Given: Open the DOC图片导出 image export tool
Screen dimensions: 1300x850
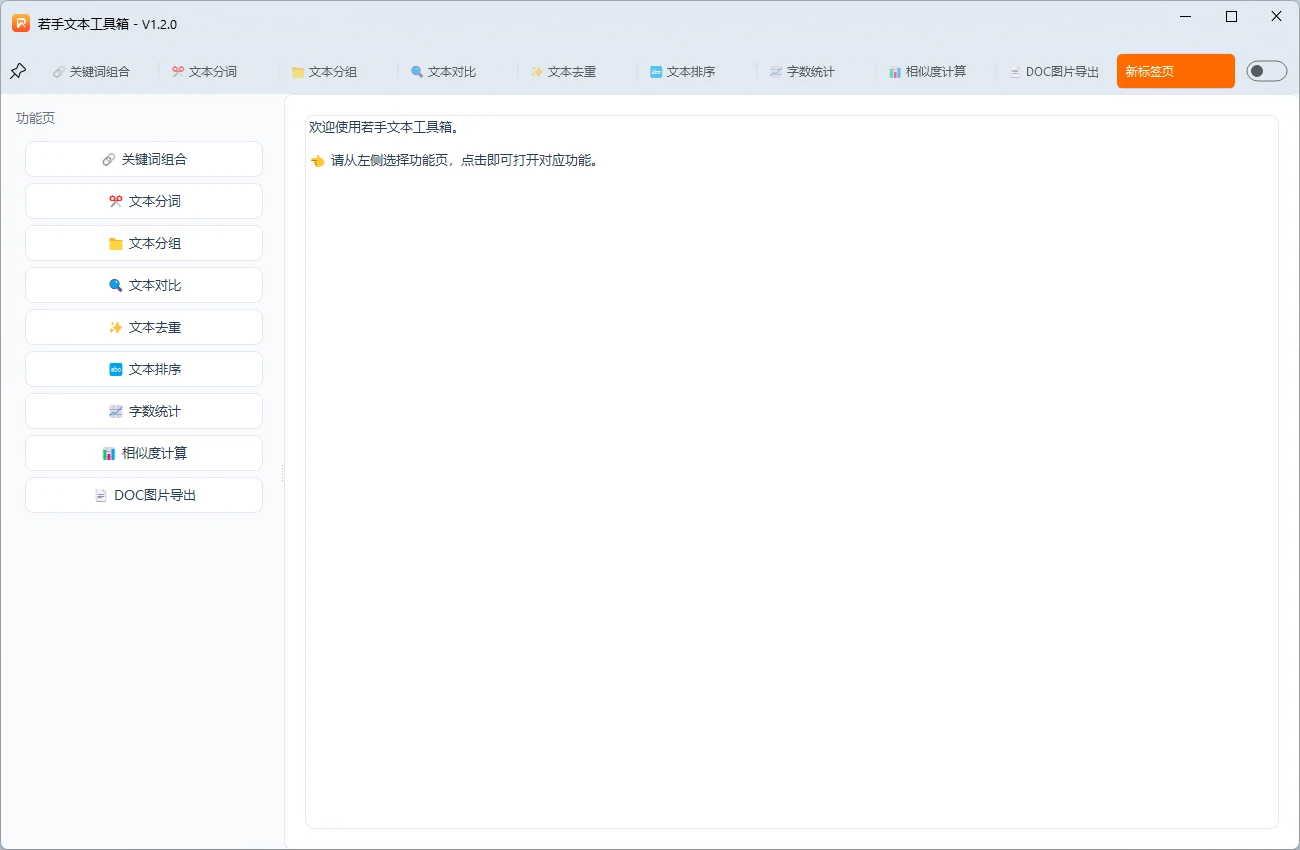Looking at the screenshot, I should (x=143, y=495).
